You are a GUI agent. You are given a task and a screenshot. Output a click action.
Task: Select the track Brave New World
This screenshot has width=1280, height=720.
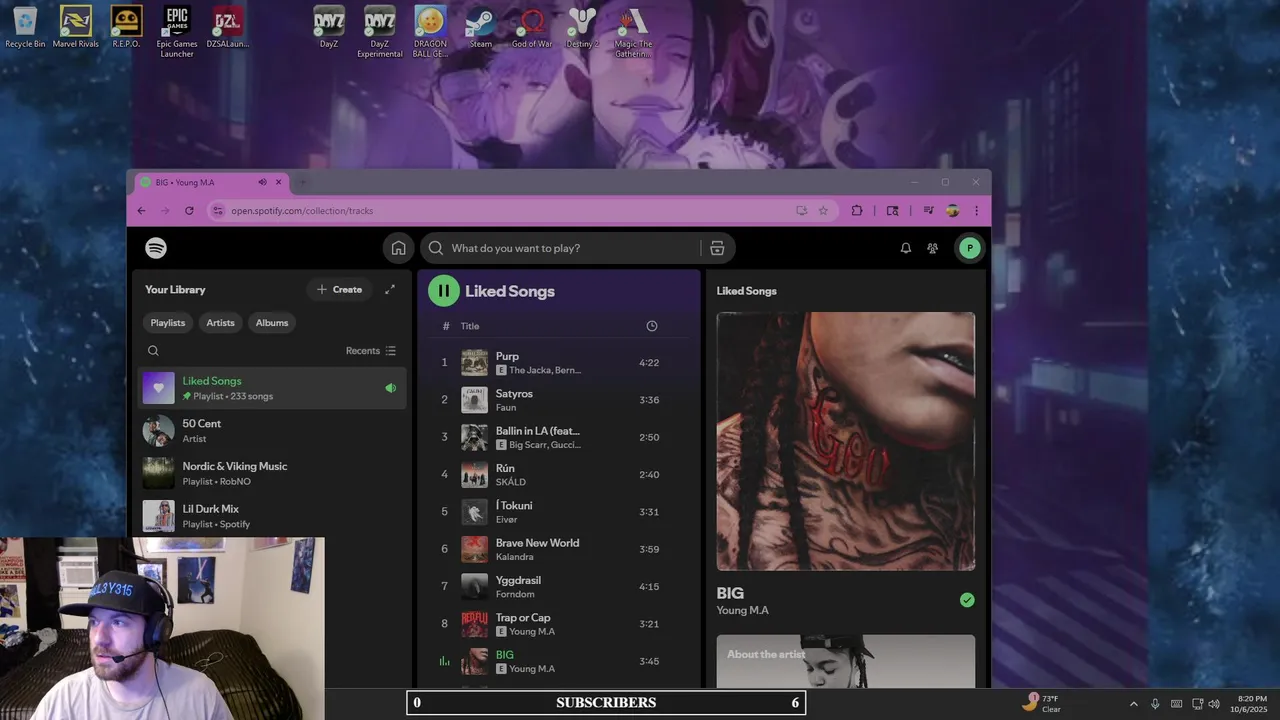537,543
